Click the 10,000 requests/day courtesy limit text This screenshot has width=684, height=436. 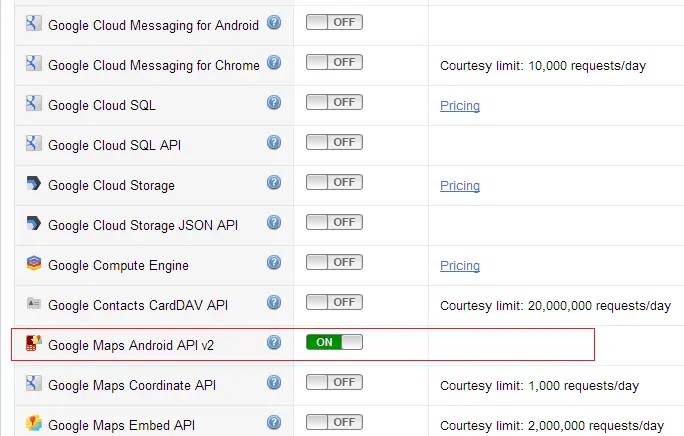[543, 66]
